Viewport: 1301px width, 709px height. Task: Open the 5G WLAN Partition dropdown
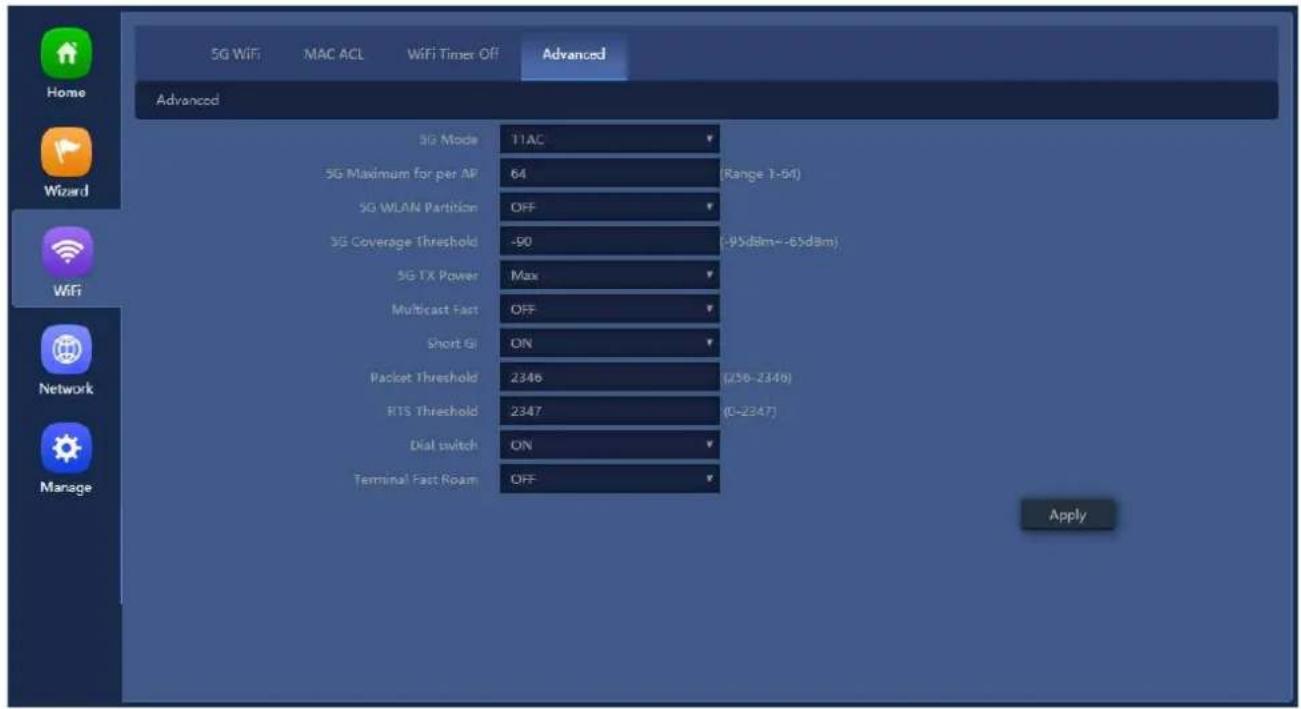(609, 208)
